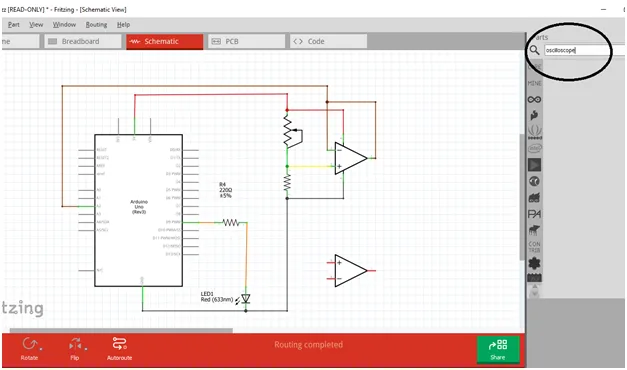This screenshot has width=627, height=370.
Task: Open the PA parts bin
Action: (534, 214)
